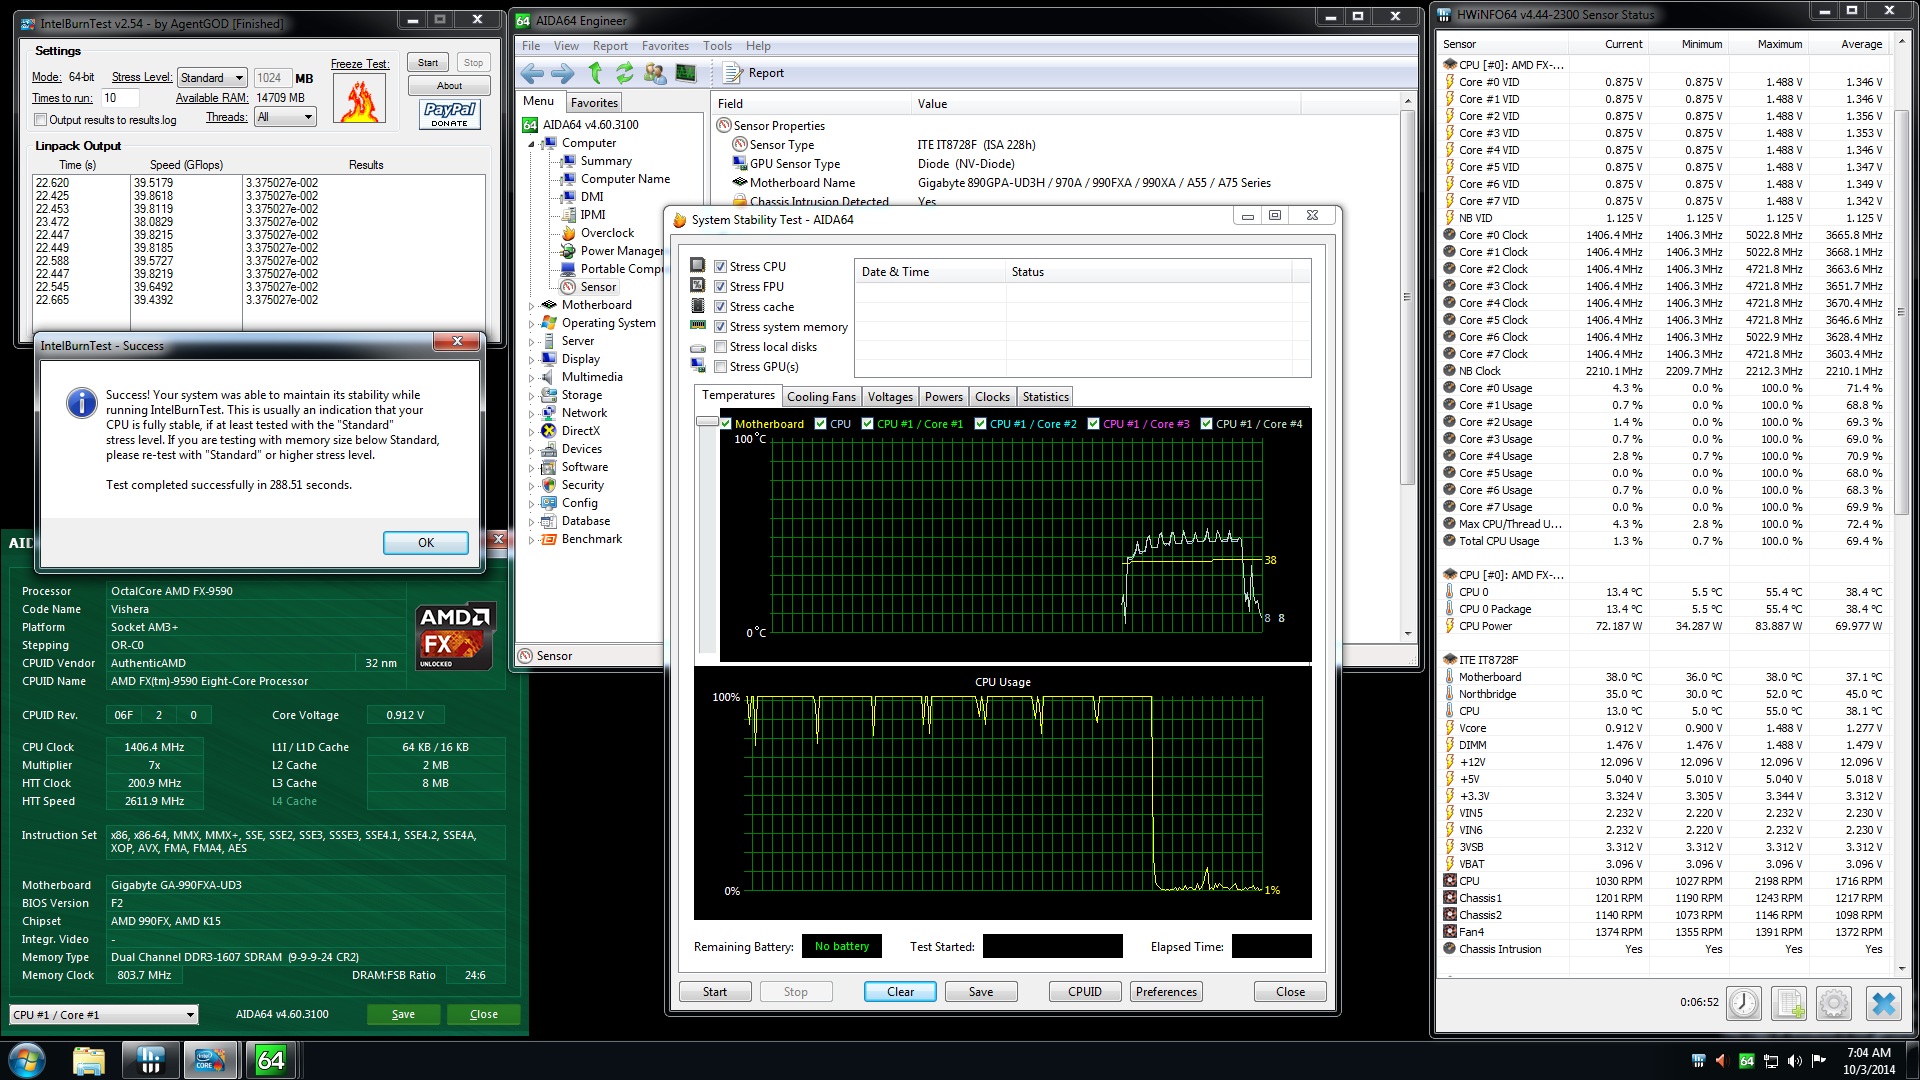Image resolution: width=1920 pixels, height=1080 pixels.
Task: Switch to the Cooling Fans tab
Action: click(821, 397)
